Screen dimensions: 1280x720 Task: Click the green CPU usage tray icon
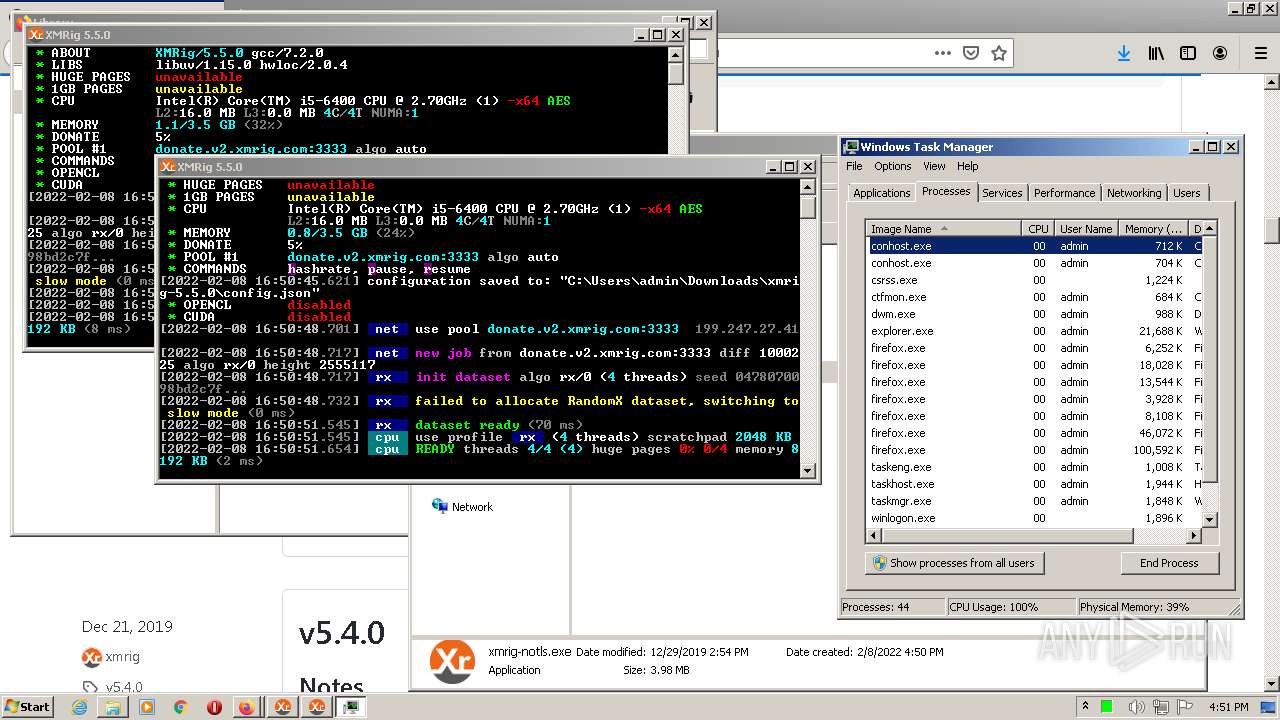click(x=1107, y=707)
